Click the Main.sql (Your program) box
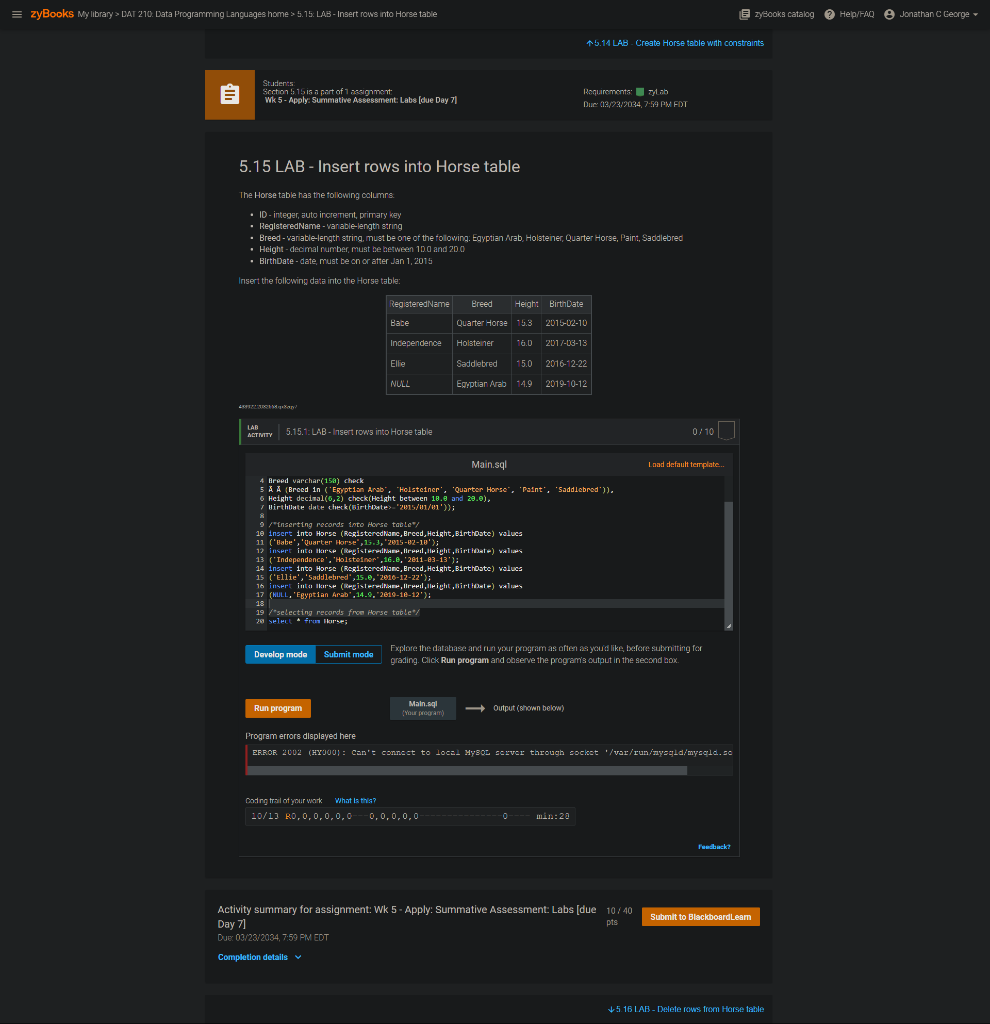 [422, 707]
